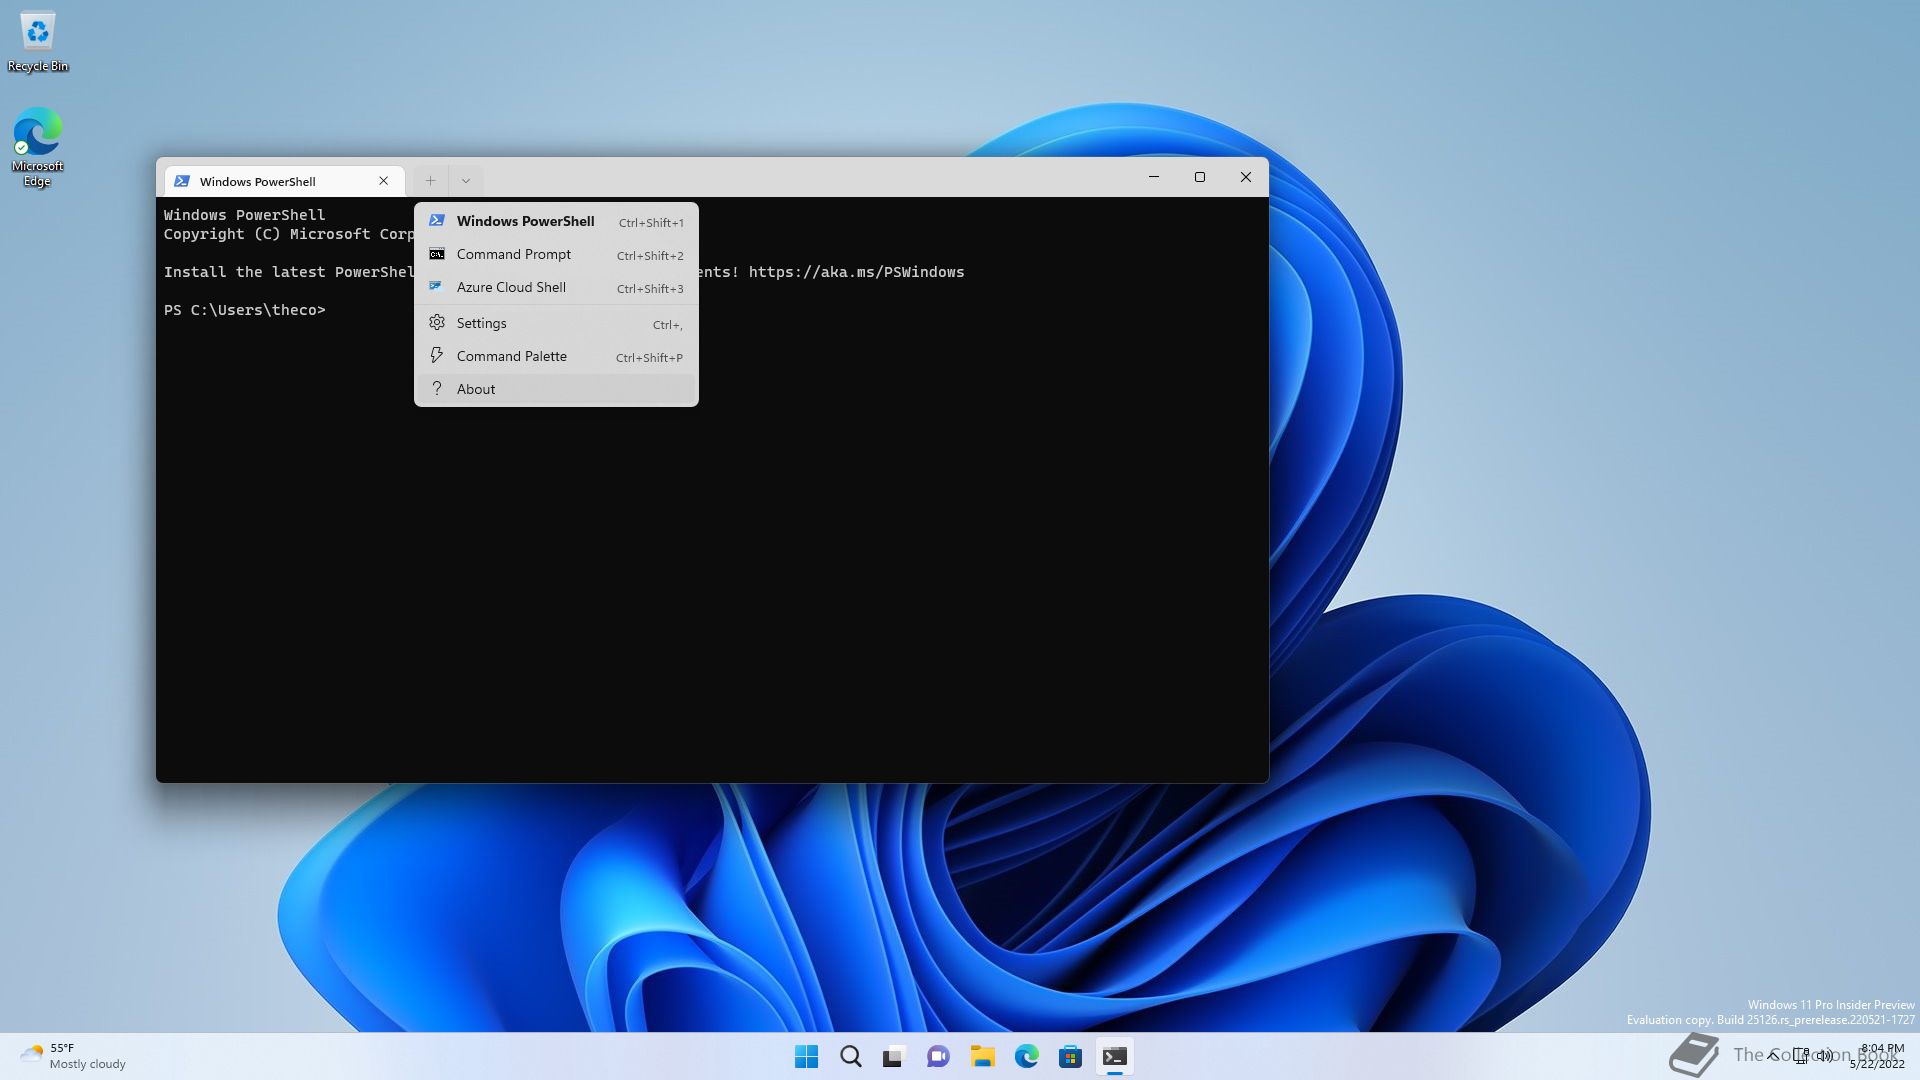Click the https://aka.ms/PSWindows link text
Viewport: 1920px width, 1080px height.
tap(856, 272)
